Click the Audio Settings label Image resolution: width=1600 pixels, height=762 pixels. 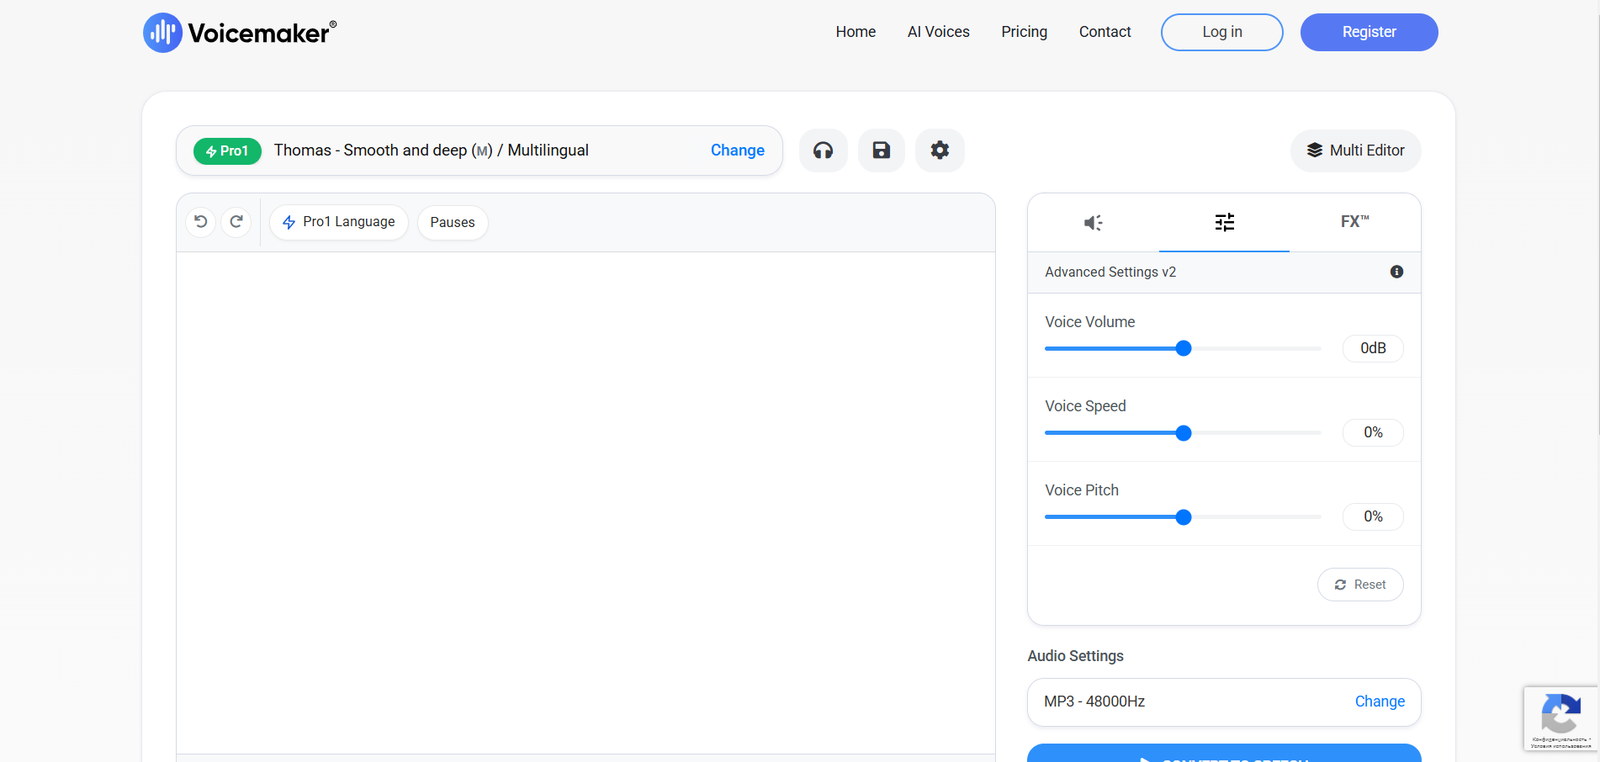pyautogui.click(x=1075, y=656)
